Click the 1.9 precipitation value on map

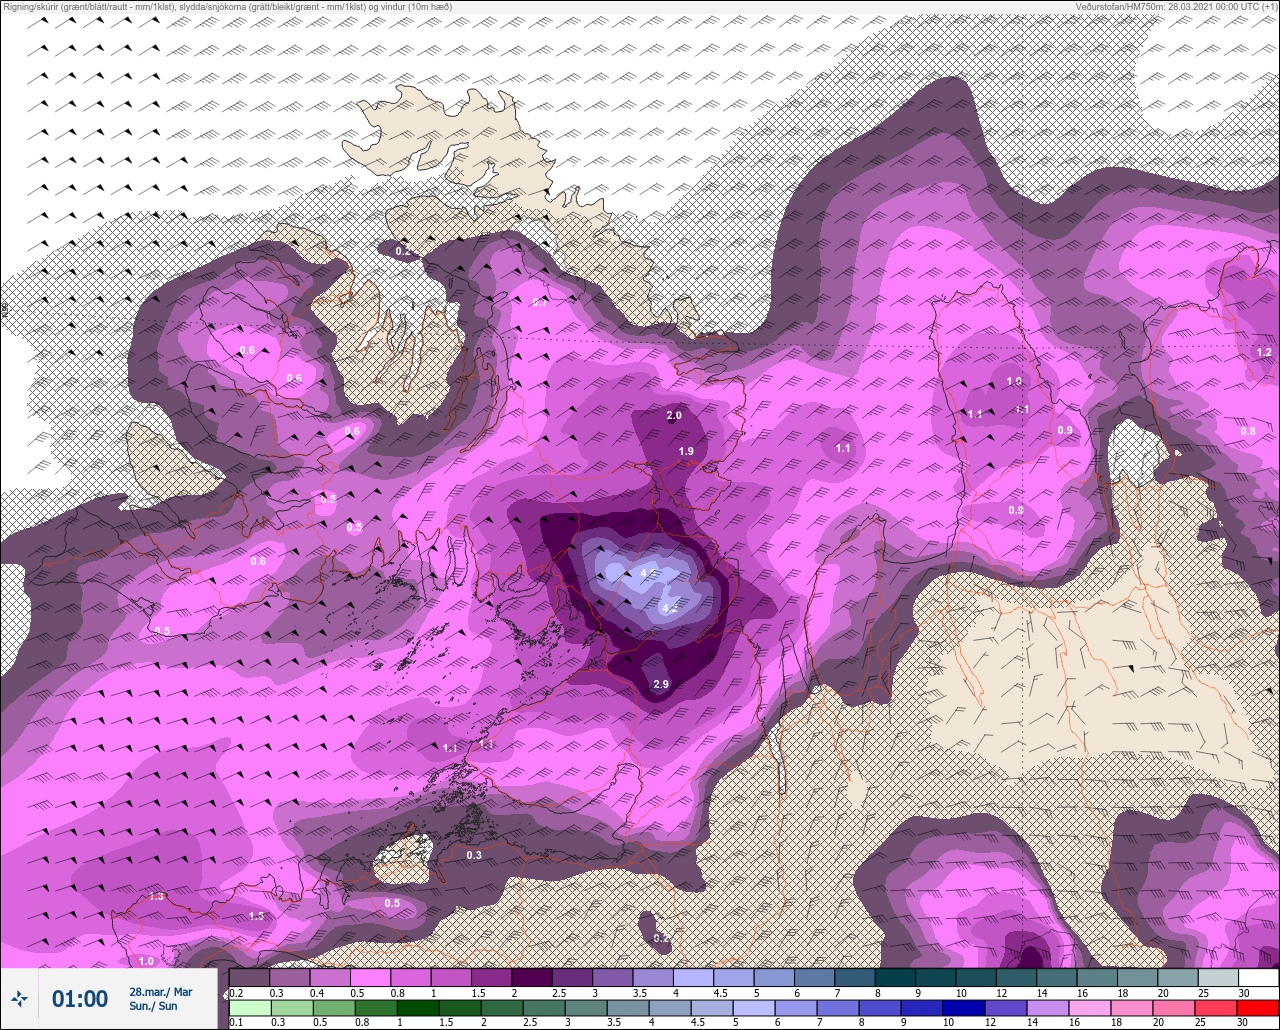[x=686, y=452]
